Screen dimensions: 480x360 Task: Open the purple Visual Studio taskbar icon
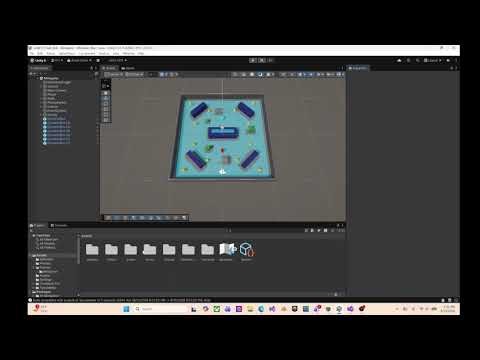(350, 309)
